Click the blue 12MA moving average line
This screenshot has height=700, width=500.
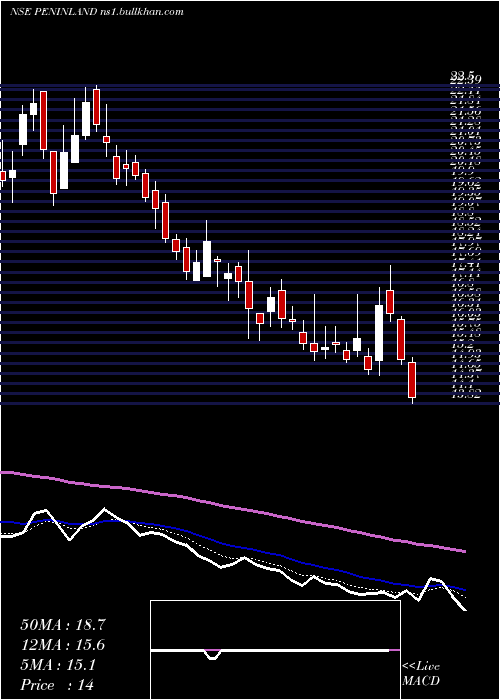point(232,546)
